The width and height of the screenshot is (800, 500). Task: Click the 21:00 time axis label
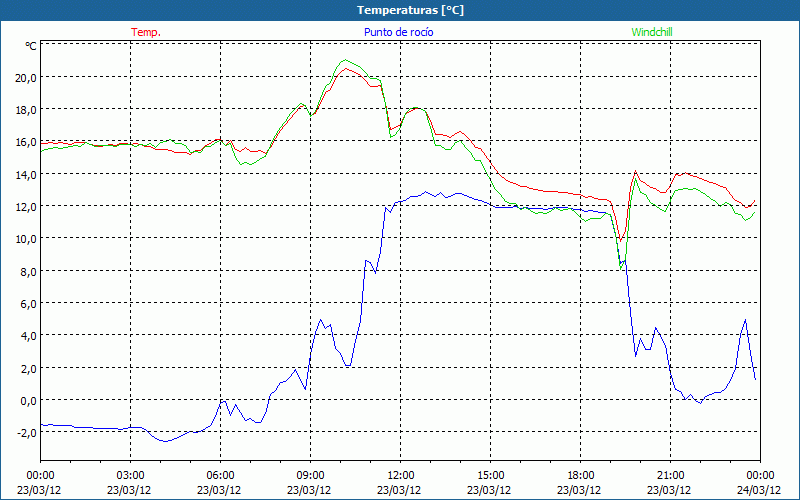670,476
